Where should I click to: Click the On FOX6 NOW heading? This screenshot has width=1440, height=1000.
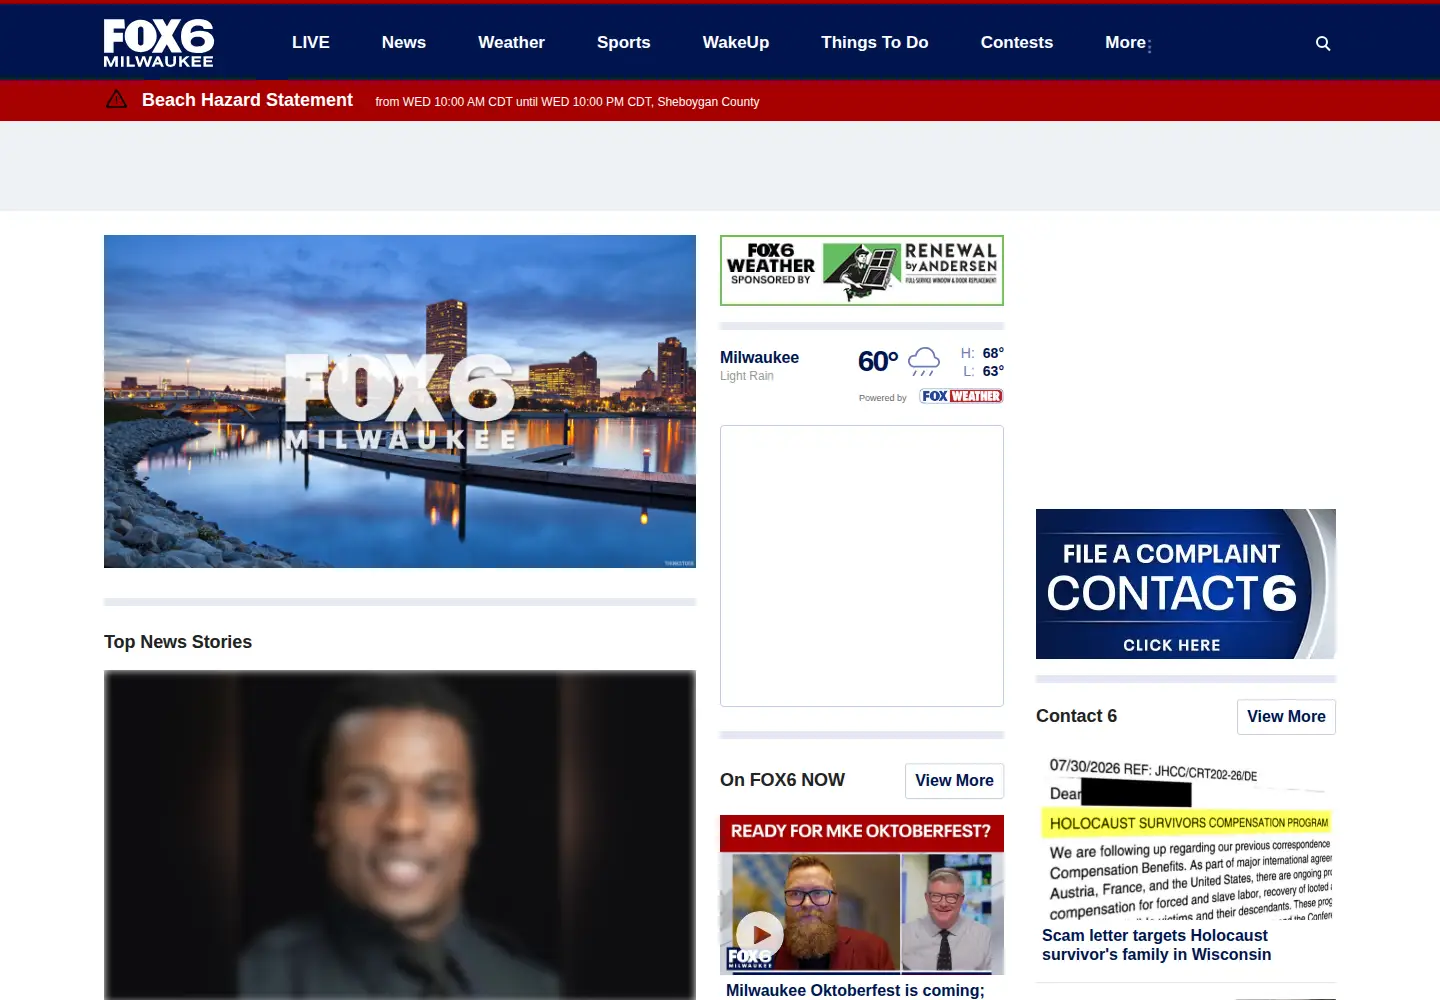tap(782, 780)
